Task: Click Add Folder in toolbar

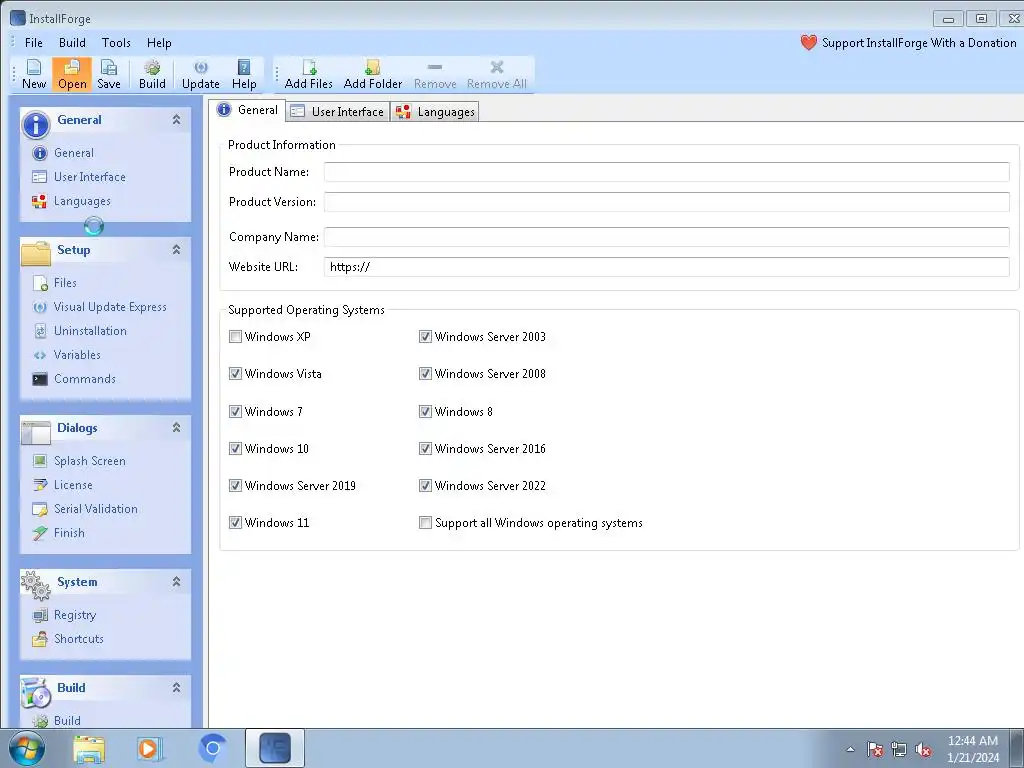Action: pyautogui.click(x=372, y=74)
